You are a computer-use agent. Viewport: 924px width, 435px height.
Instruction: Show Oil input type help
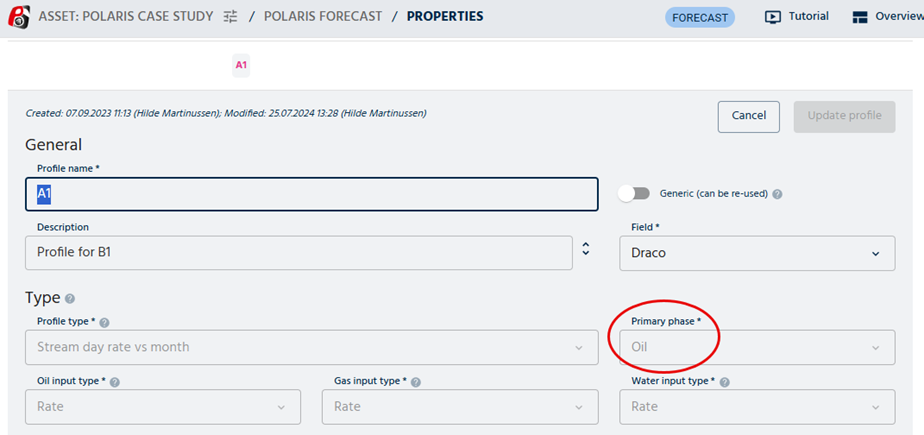tap(115, 382)
